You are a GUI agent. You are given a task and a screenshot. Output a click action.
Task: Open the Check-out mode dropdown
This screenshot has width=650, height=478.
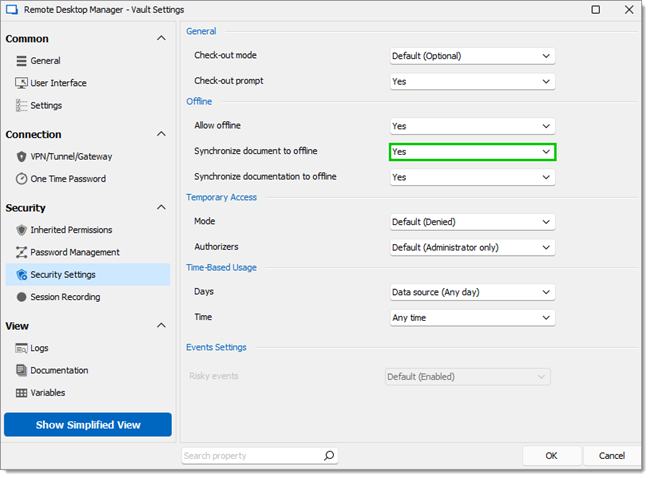472,56
